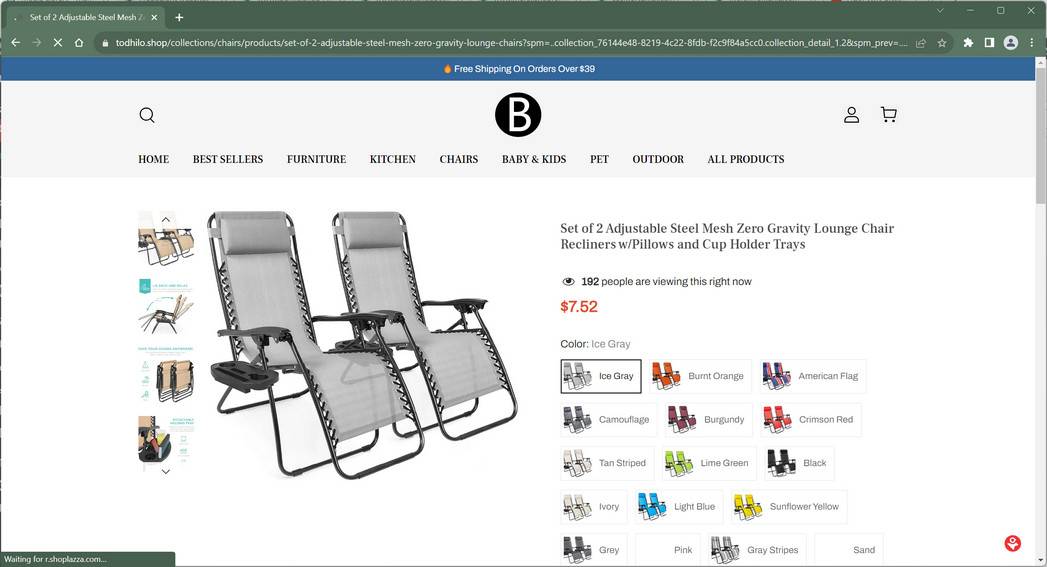The width and height of the screenshot is (1047, 567).
Task: Click the address bar URL field
Action: pos(511,43)
